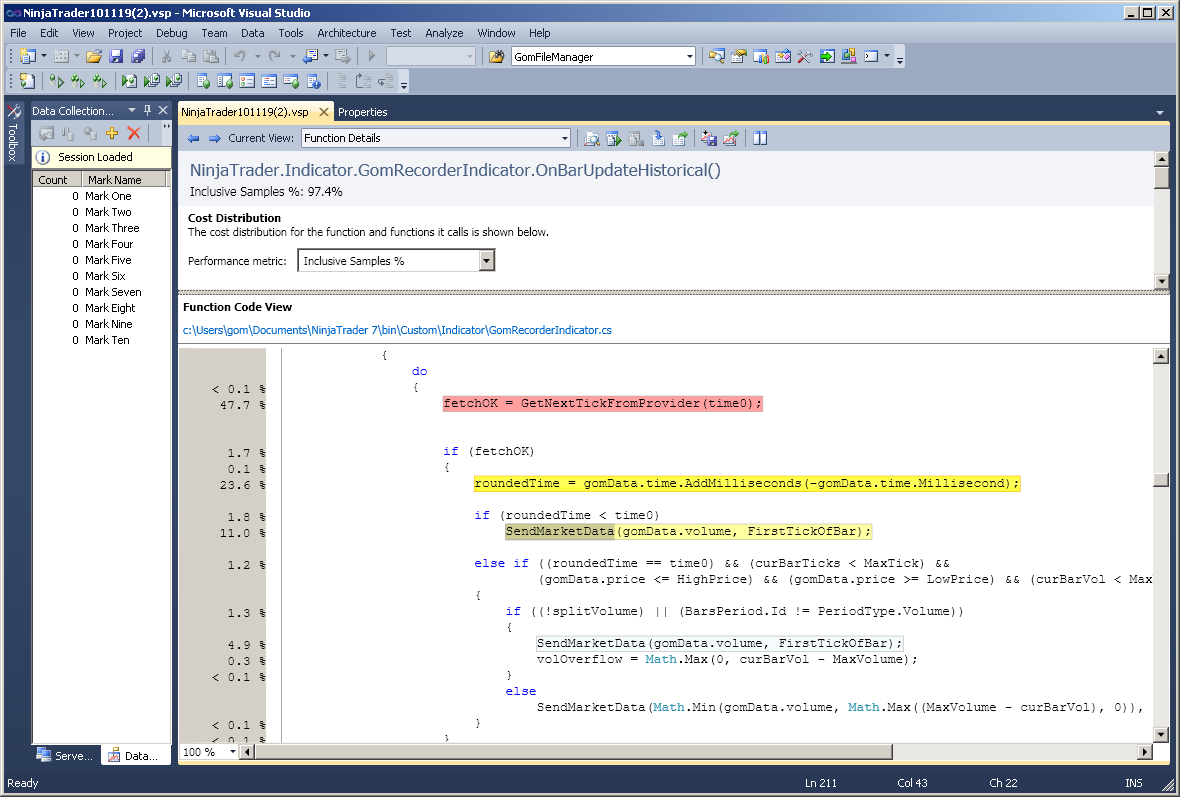Go forward with the blue right arrow
The height and width of the screenshot is (797, 1180).
(214, 138)
